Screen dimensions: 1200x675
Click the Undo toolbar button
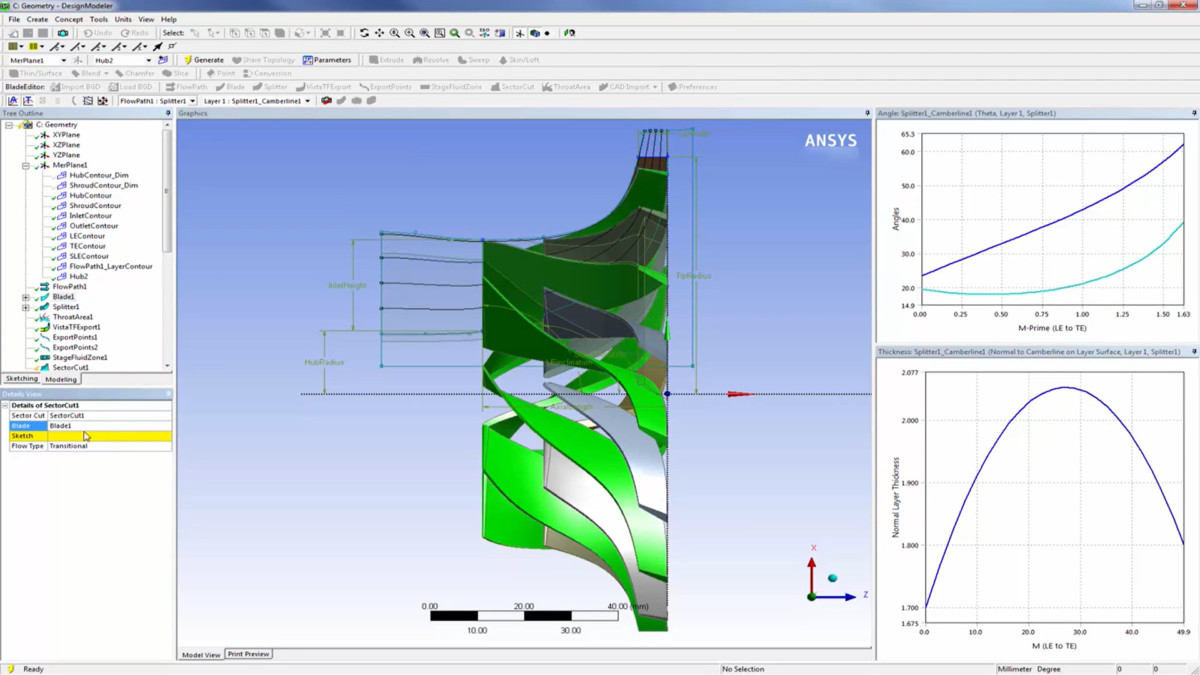point(97,33)
